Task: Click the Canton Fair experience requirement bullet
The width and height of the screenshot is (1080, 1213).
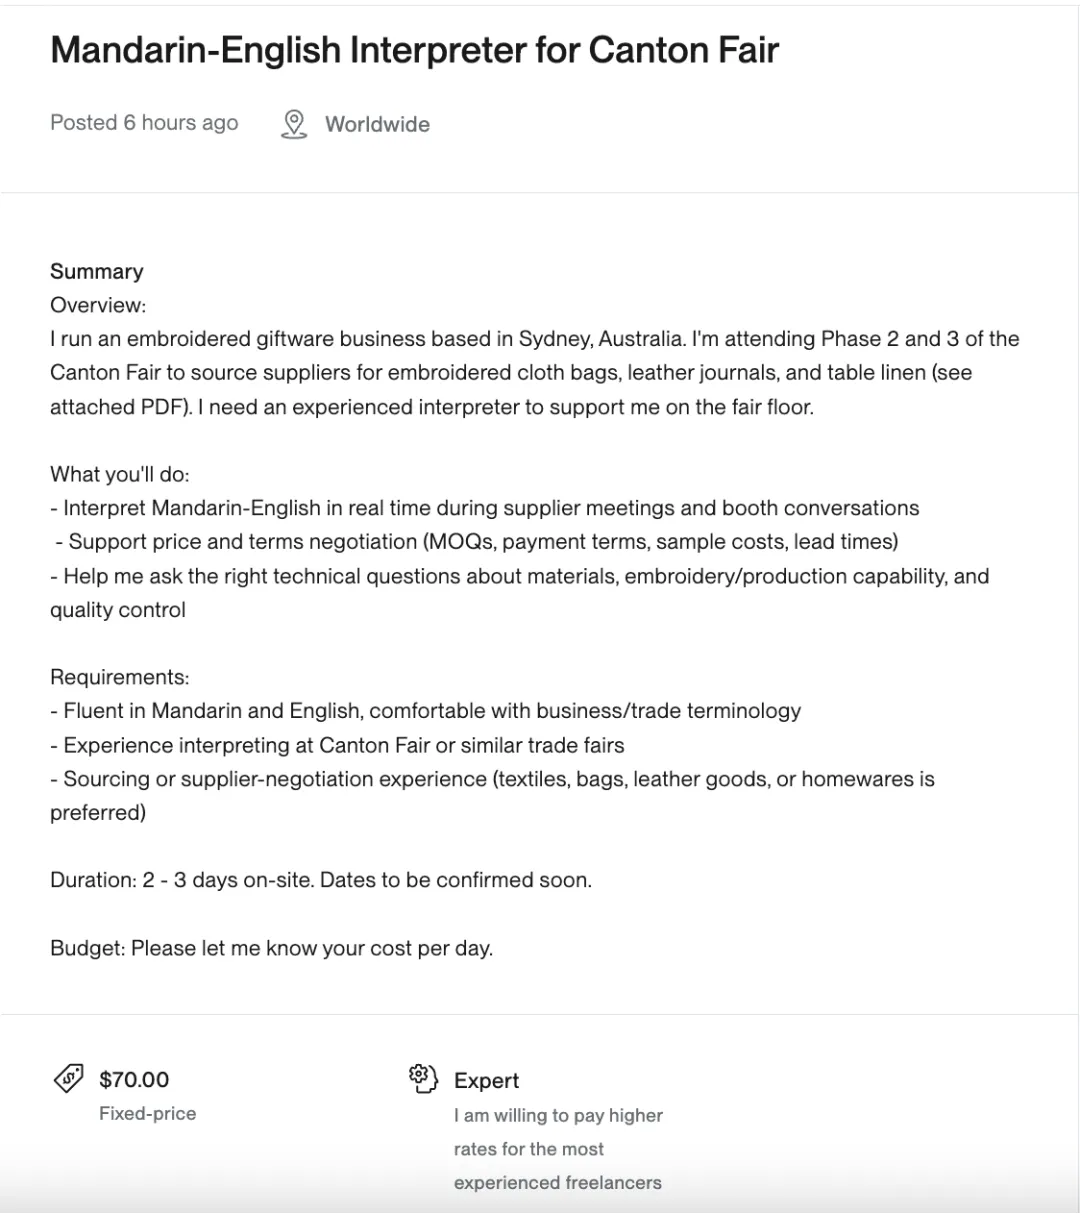Action: pyautogui.click(x=337, y=745)
